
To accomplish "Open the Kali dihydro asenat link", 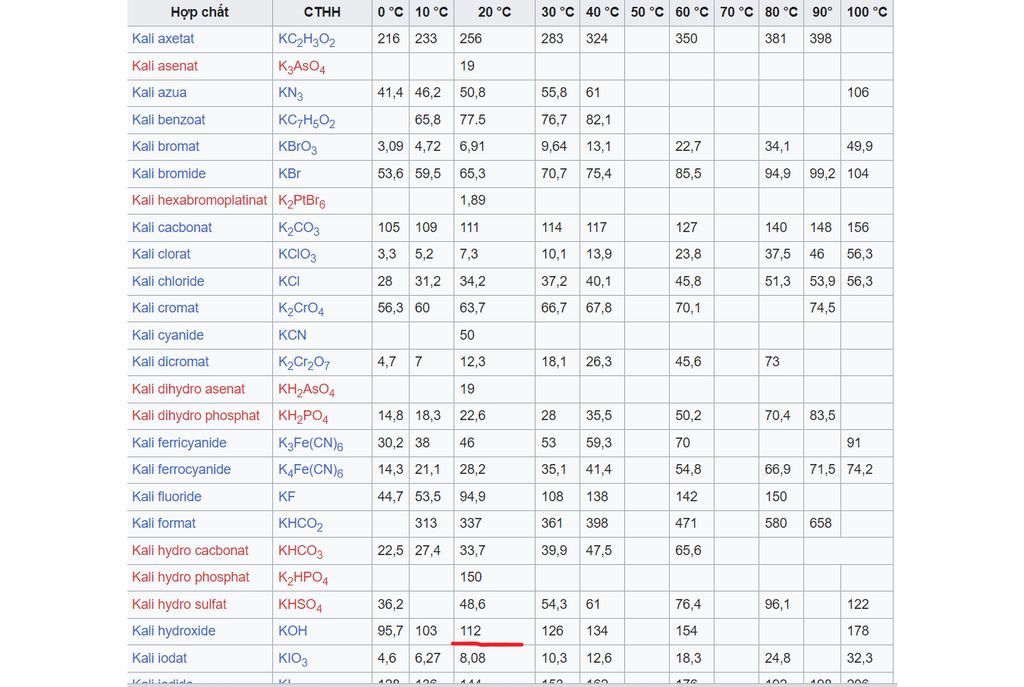I will click(188, 389).
